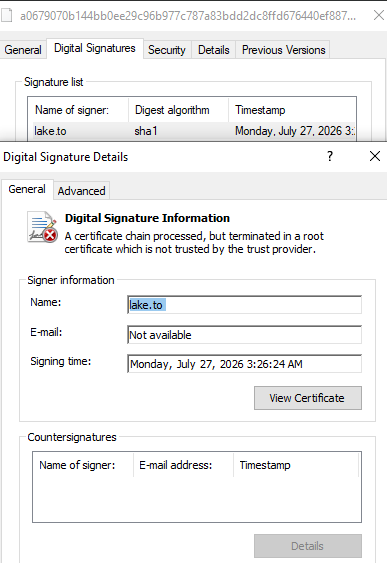This screenshot has width=387, height=563.
Task: Close the file properties window
Action: pyautogui.click(x=379, y=15)
